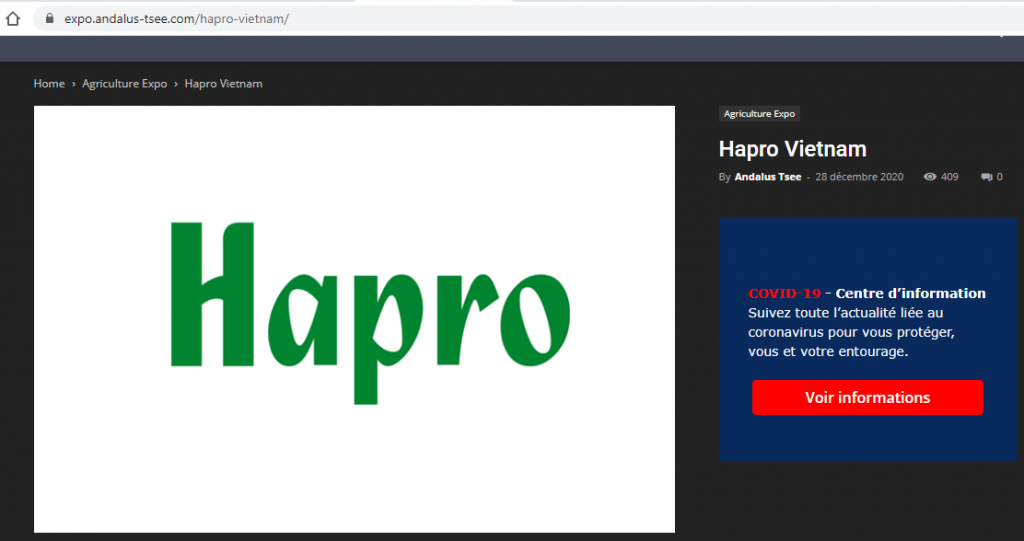Click the Agriculture Expo category tag
This screenshot has width=1024, height=541.
point(759,114)
